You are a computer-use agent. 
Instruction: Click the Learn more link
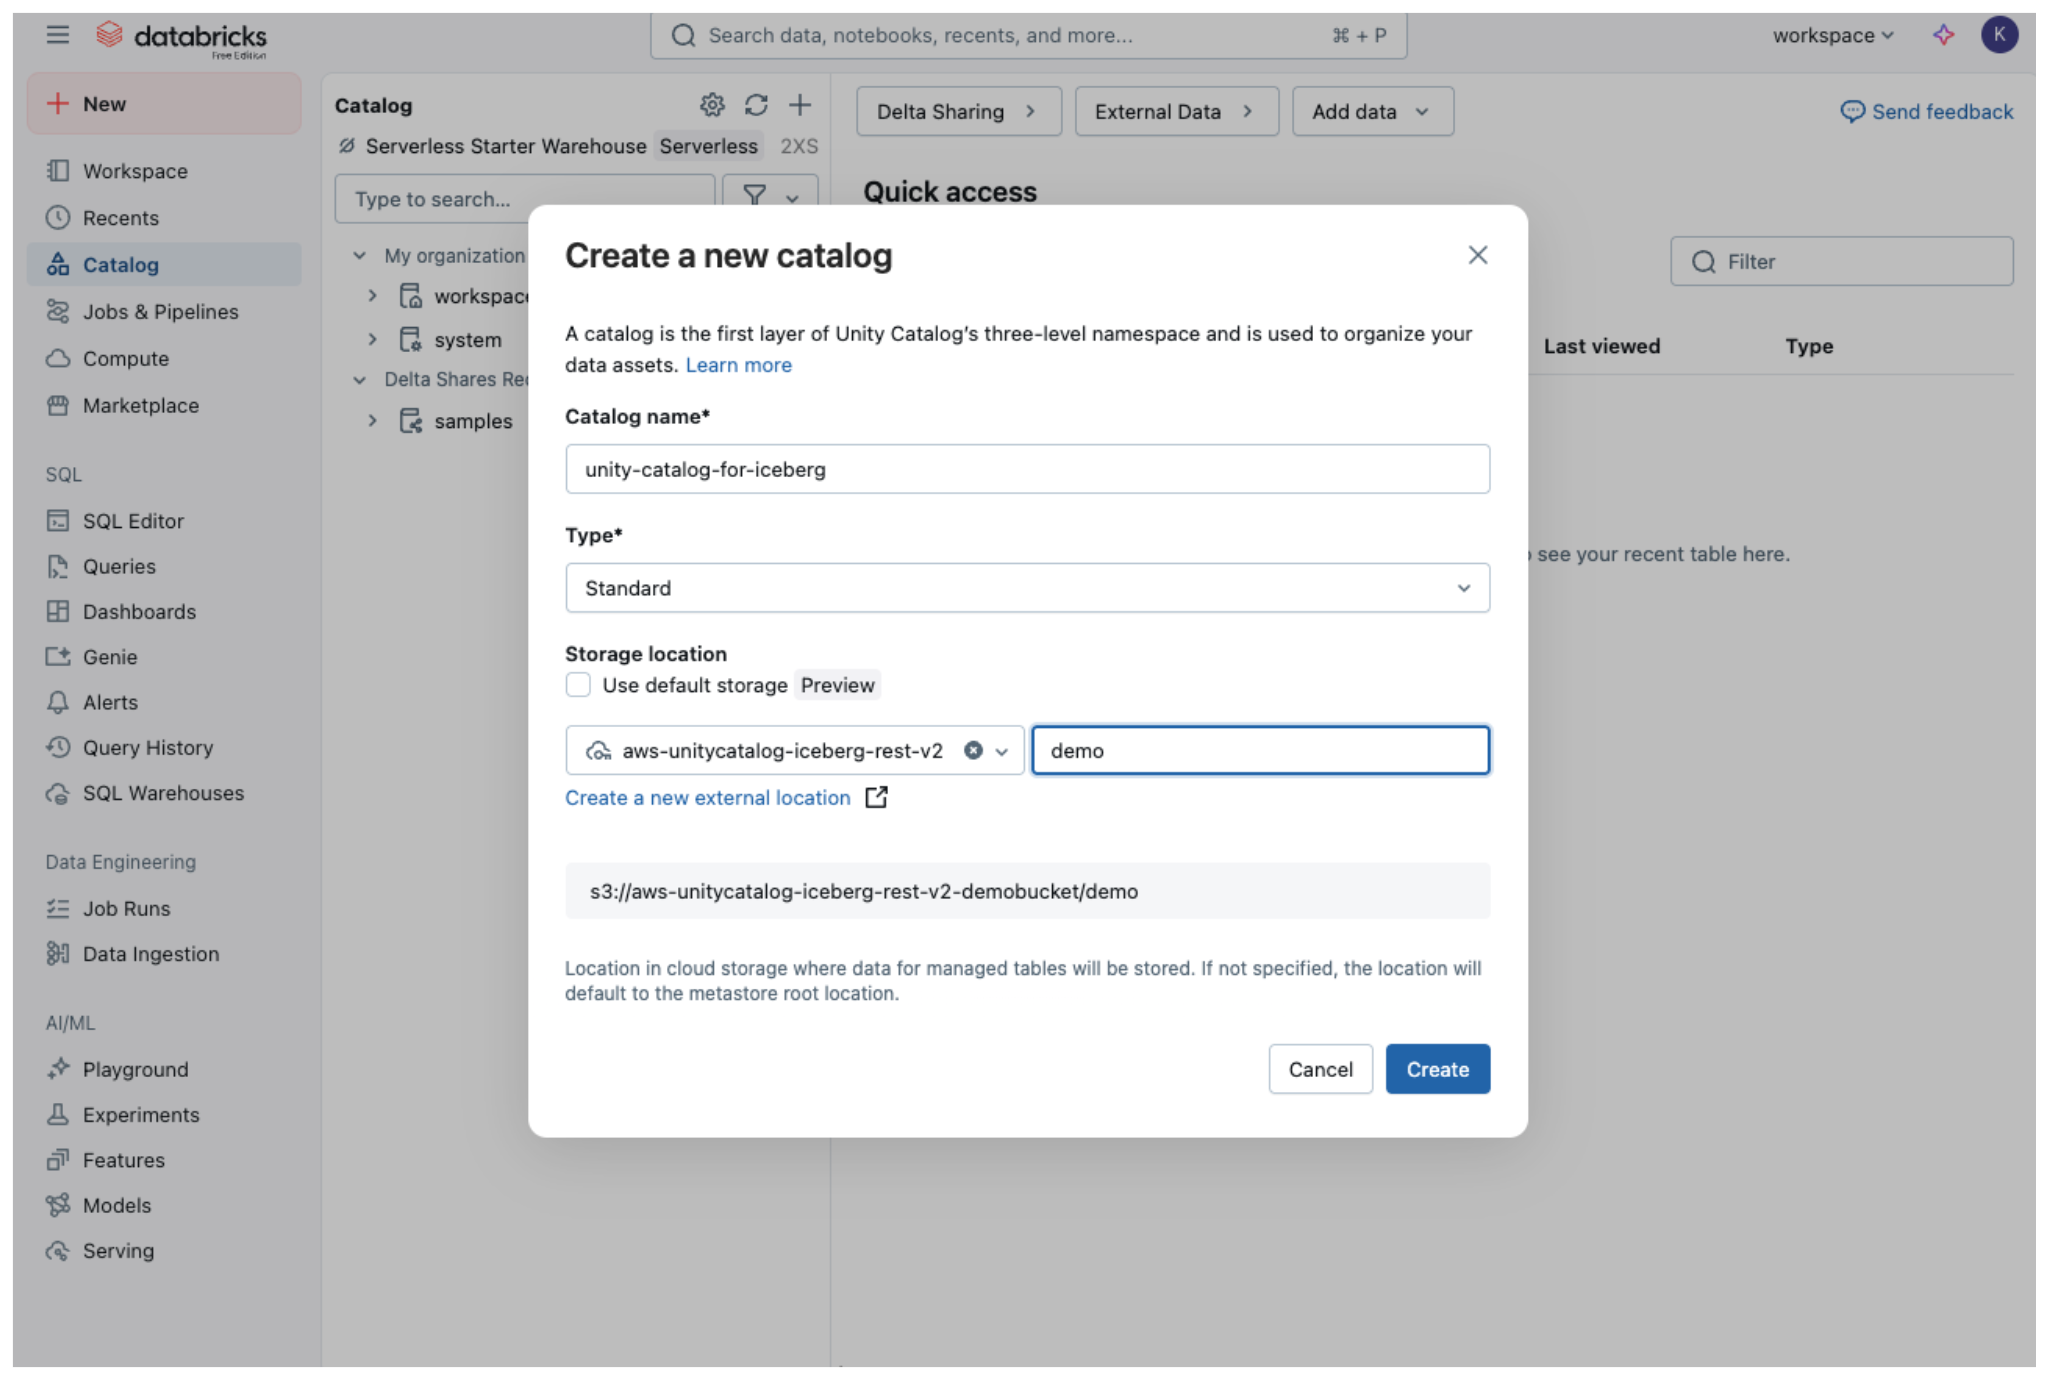(x=738, y=364)
